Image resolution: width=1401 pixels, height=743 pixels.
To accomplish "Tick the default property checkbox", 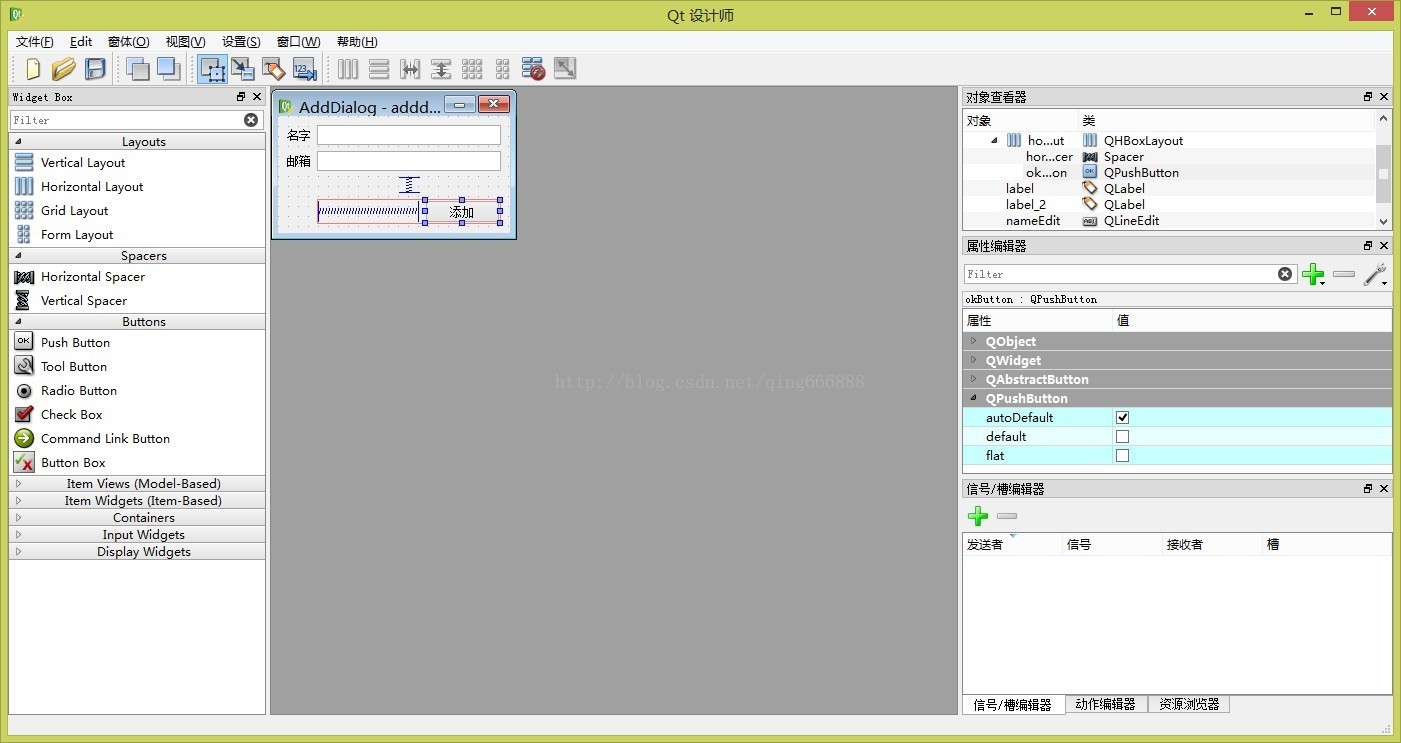I will (1122, 437).
